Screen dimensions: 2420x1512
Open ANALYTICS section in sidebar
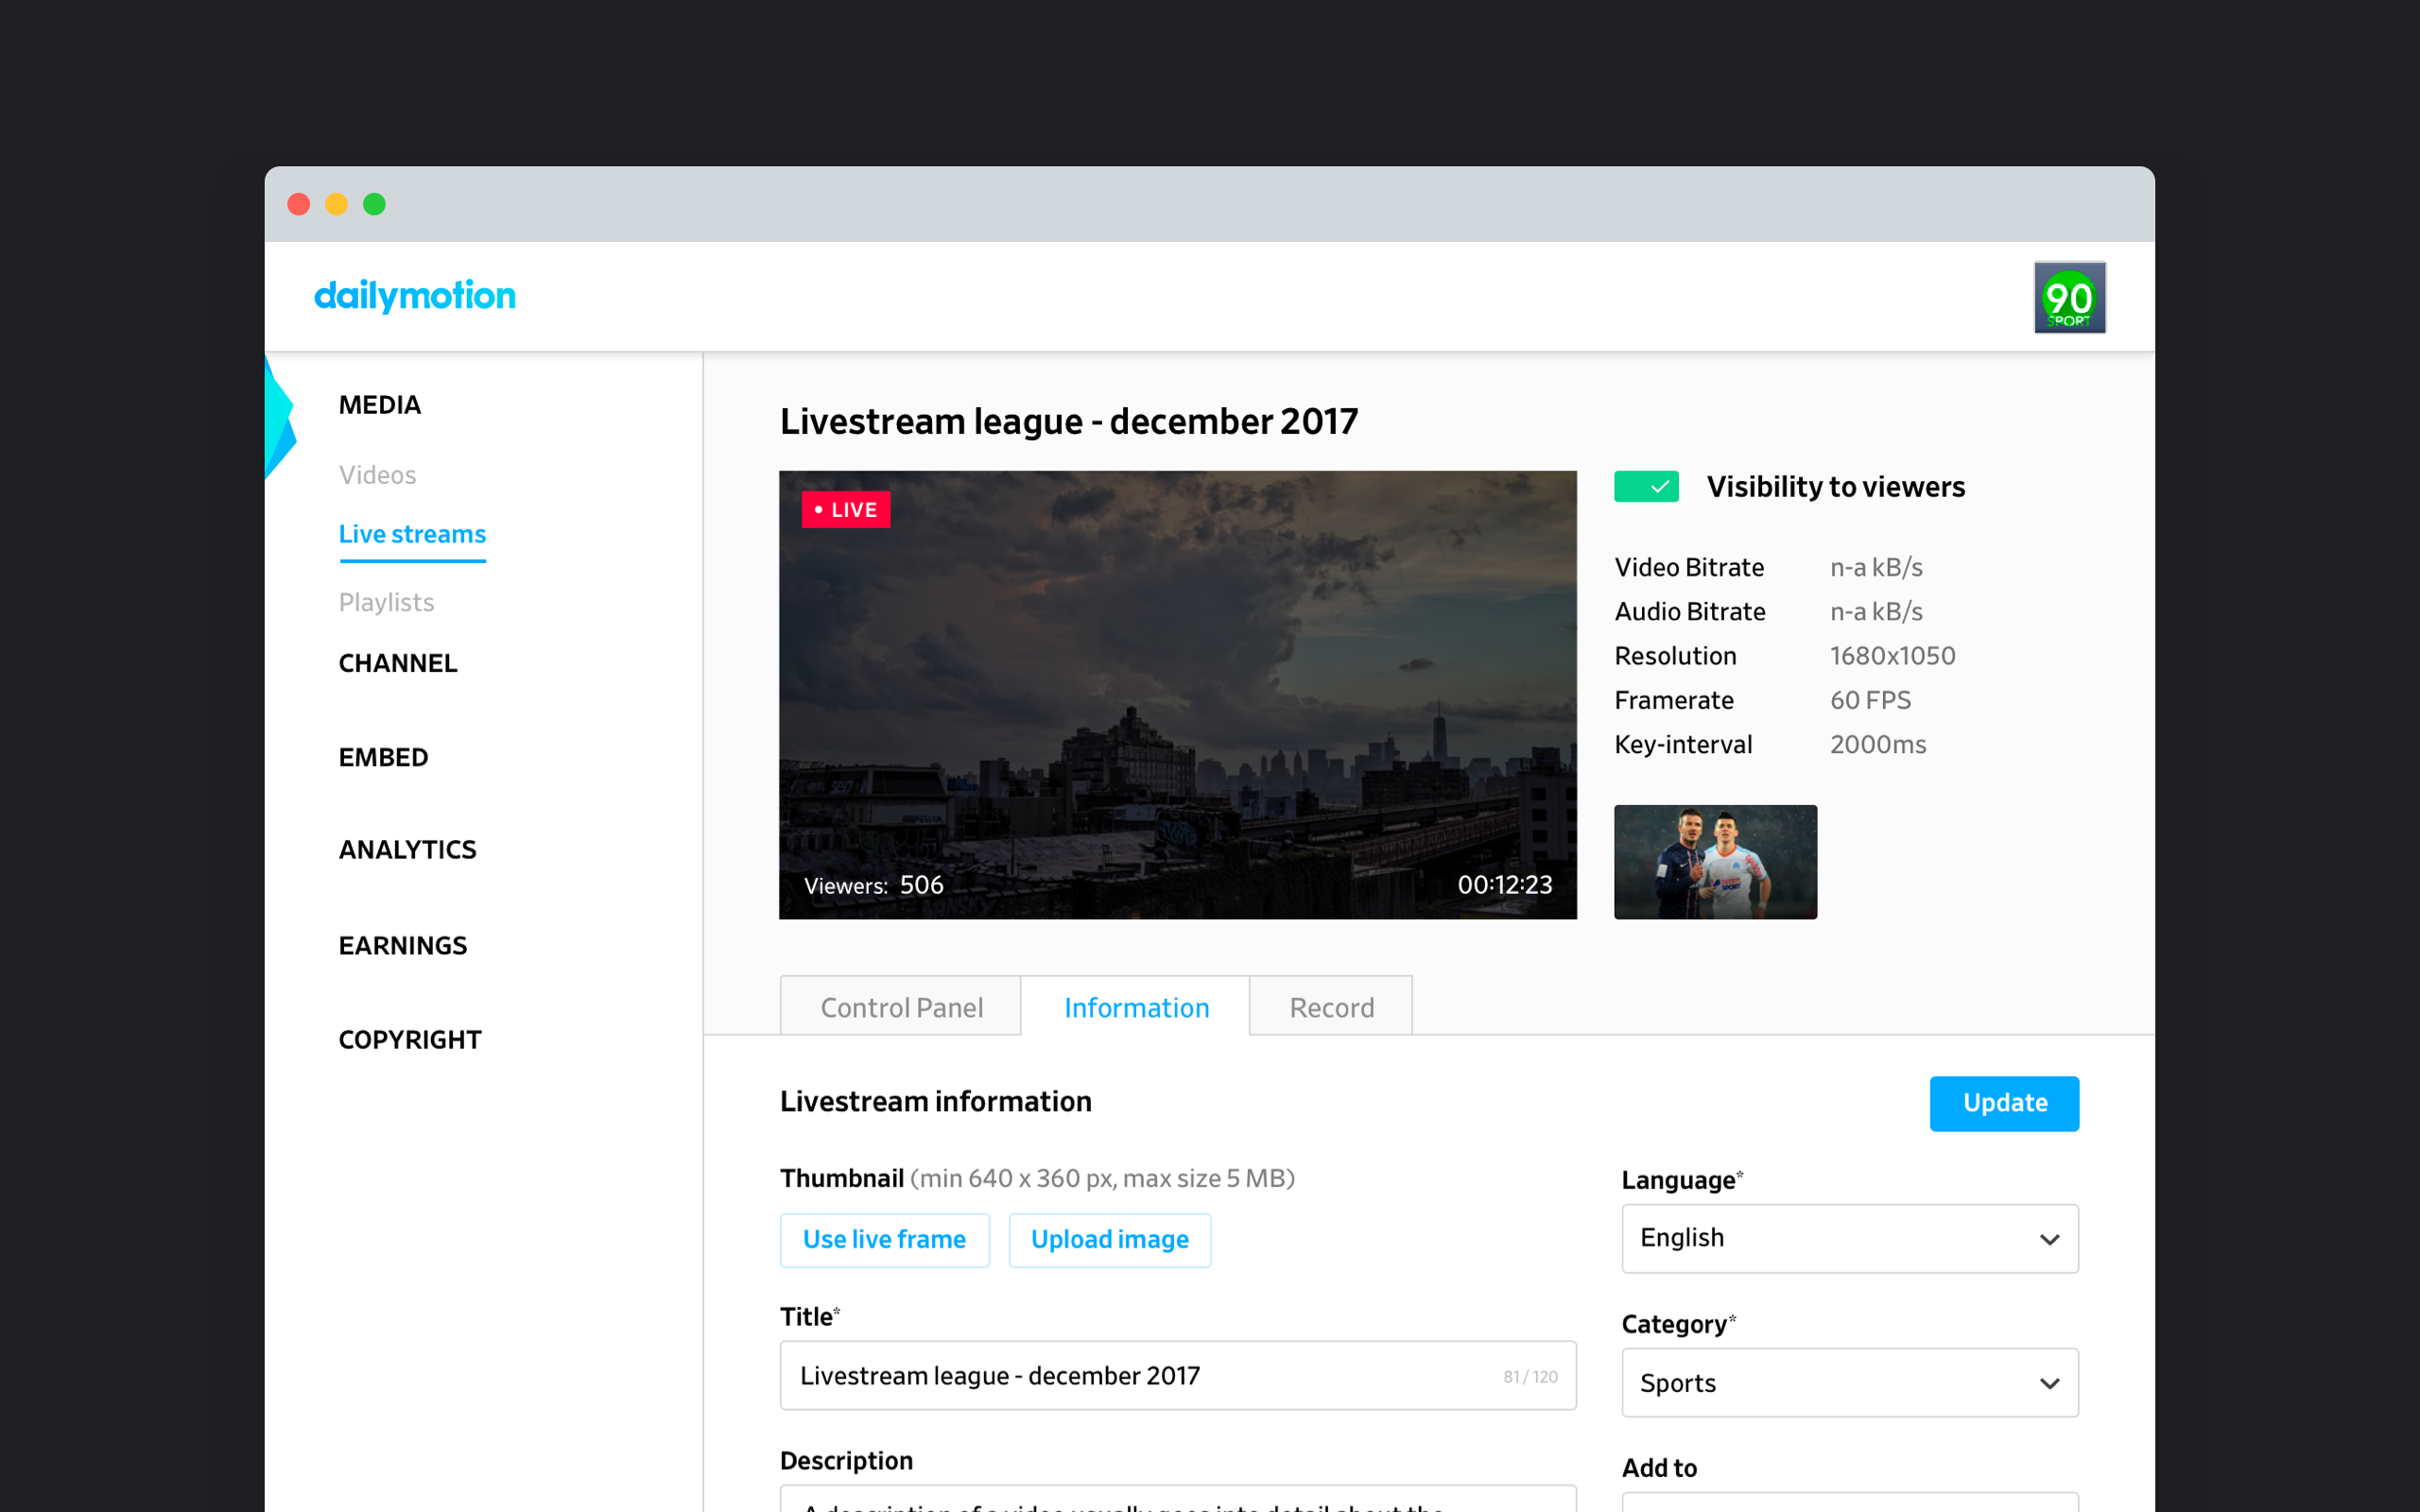tap(407, 849)
